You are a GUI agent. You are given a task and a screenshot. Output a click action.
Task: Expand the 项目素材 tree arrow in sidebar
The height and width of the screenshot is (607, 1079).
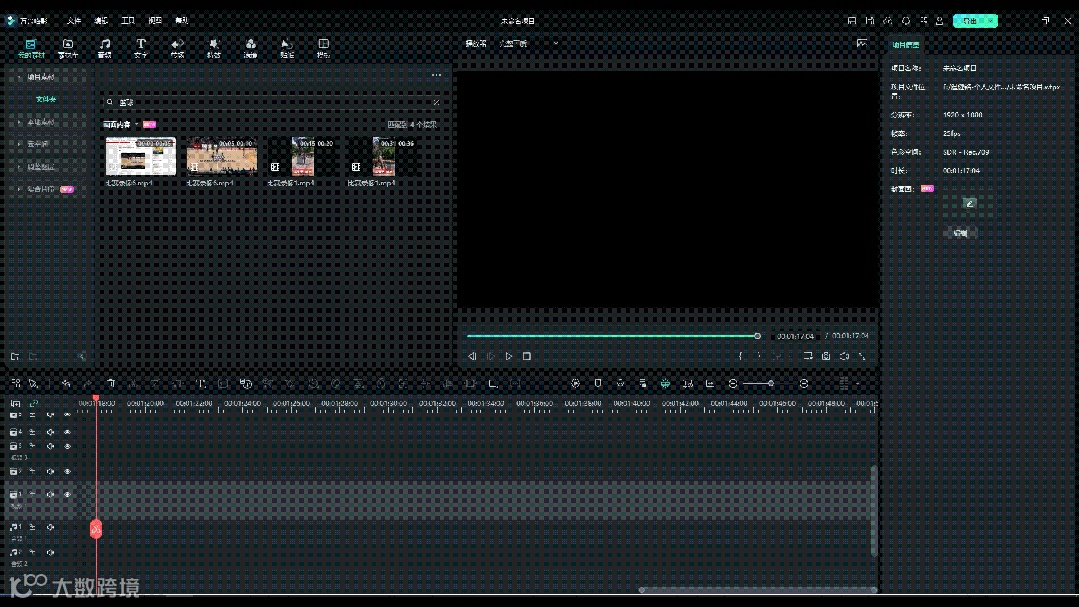pyautogui.click(x=19, y=77)
